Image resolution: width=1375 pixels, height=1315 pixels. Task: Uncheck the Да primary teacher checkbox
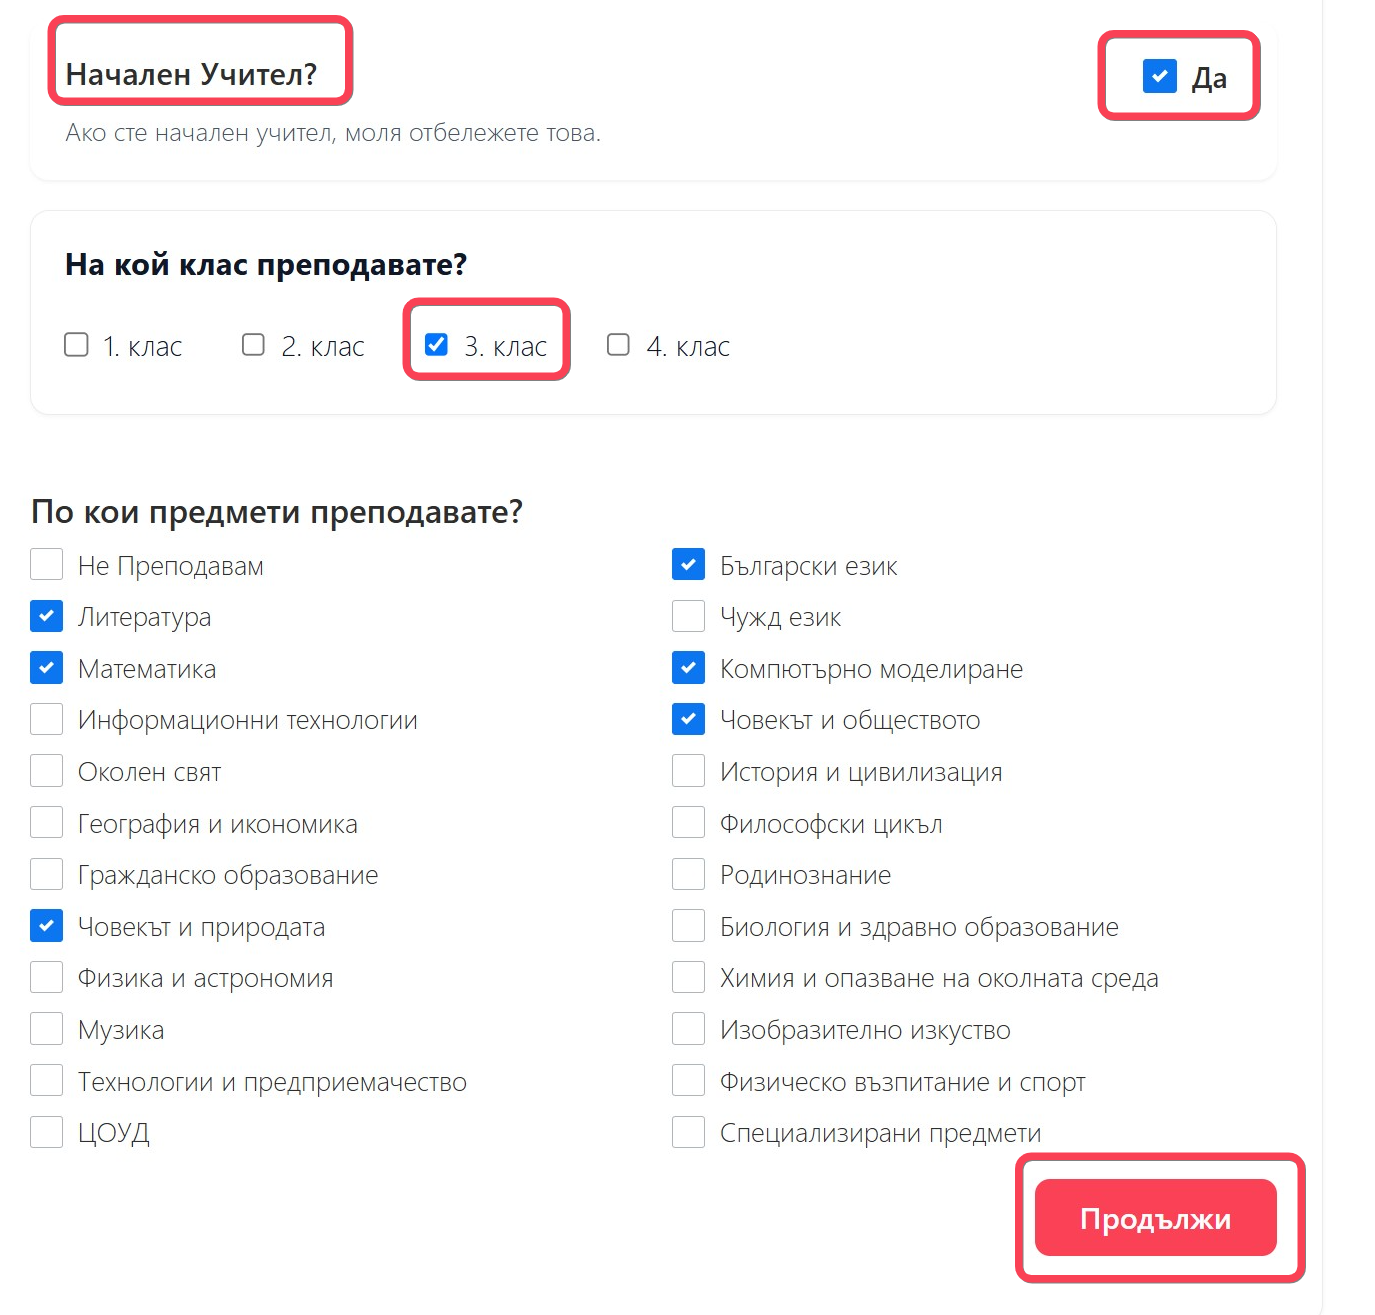click(1159, 75)
